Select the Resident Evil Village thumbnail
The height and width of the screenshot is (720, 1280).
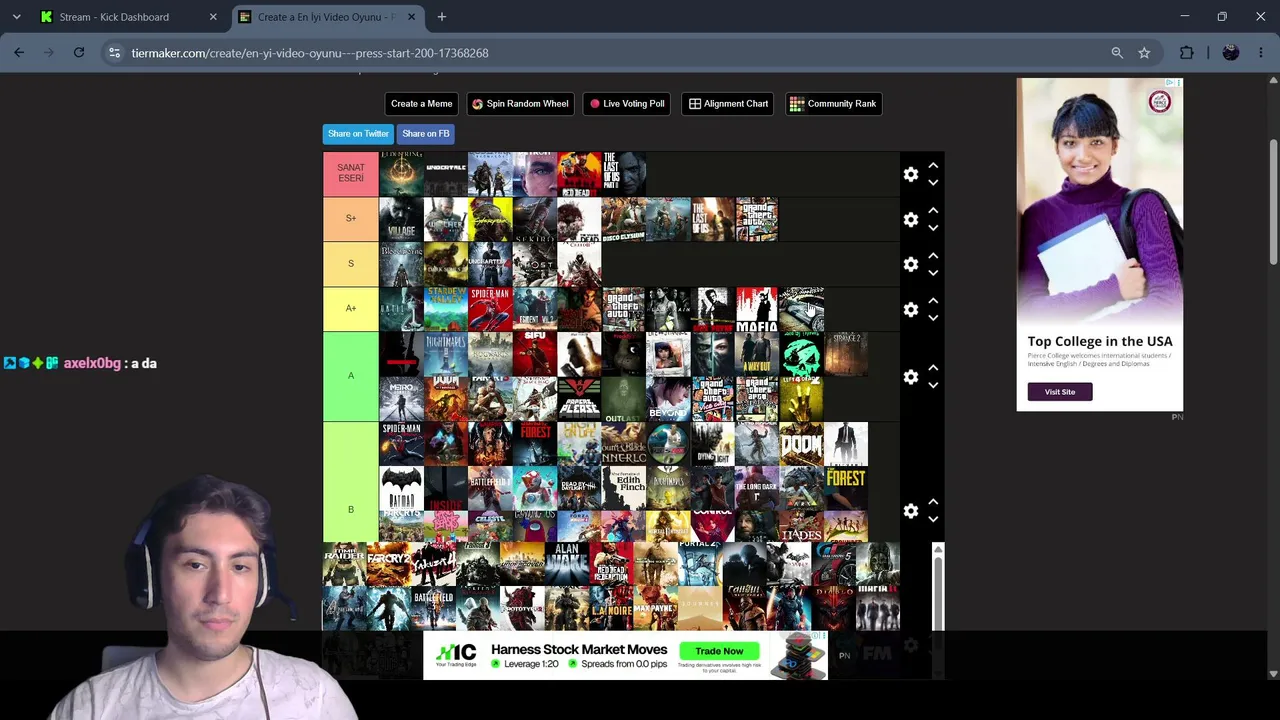[x=401, y=219]
